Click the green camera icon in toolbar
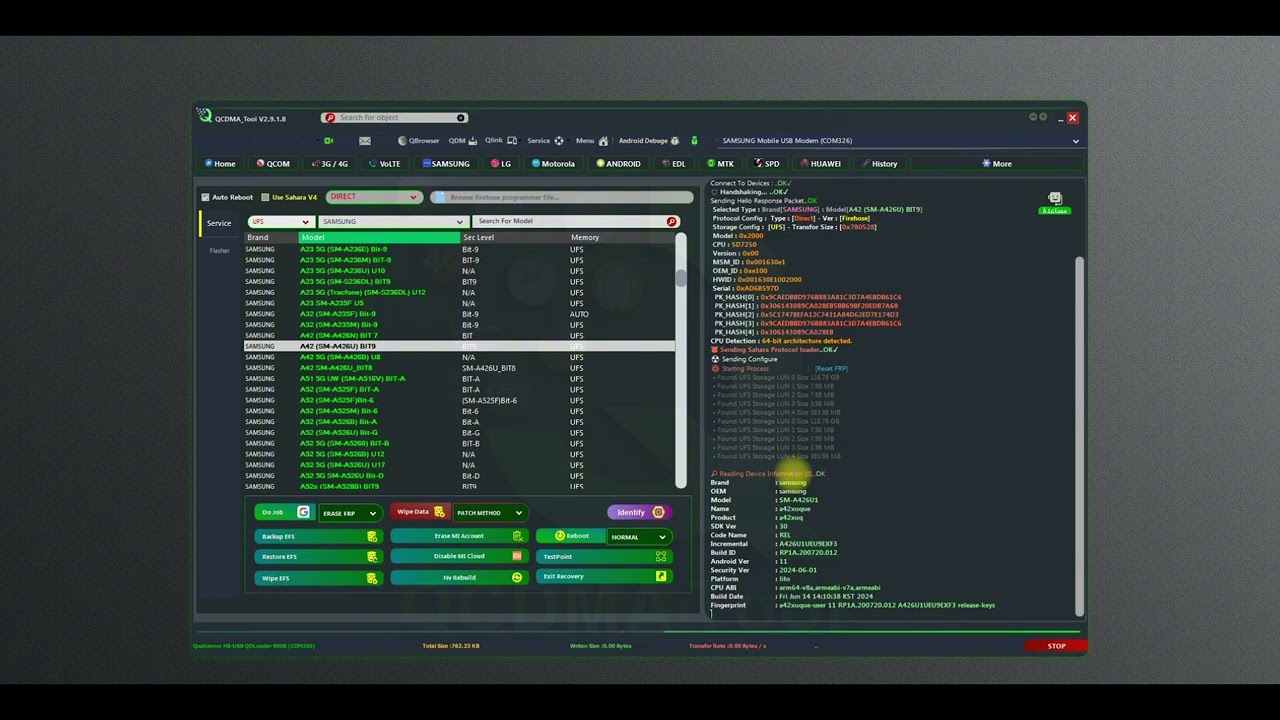 click(x=328, y=141)
